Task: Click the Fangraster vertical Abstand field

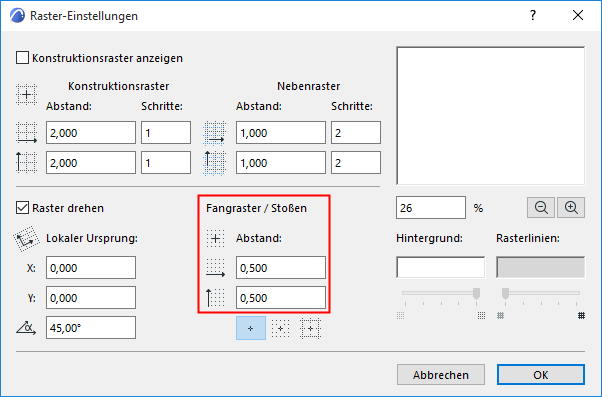Action: point(281,298)
